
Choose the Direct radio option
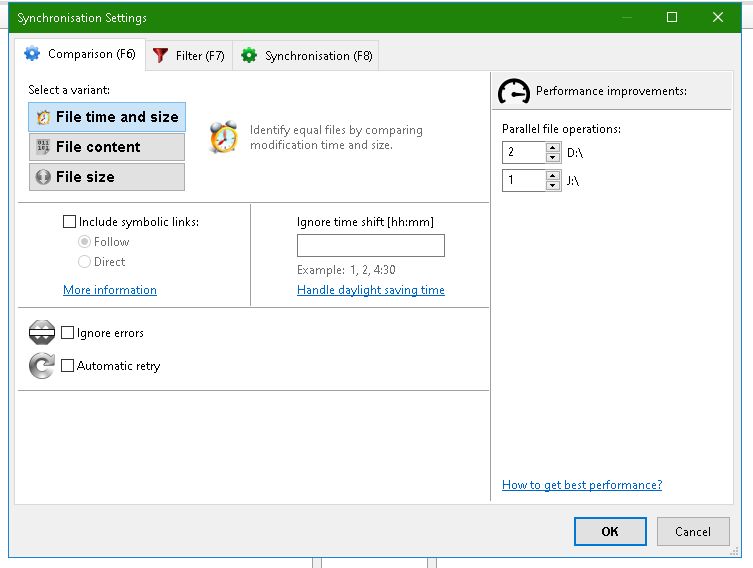[84, 262]
